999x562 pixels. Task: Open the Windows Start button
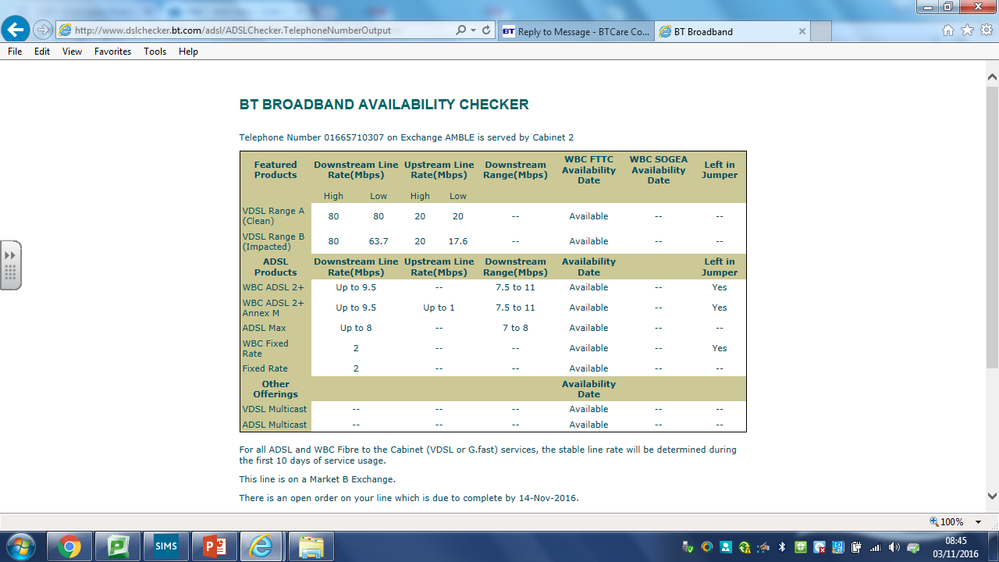(x=20, y=547)
